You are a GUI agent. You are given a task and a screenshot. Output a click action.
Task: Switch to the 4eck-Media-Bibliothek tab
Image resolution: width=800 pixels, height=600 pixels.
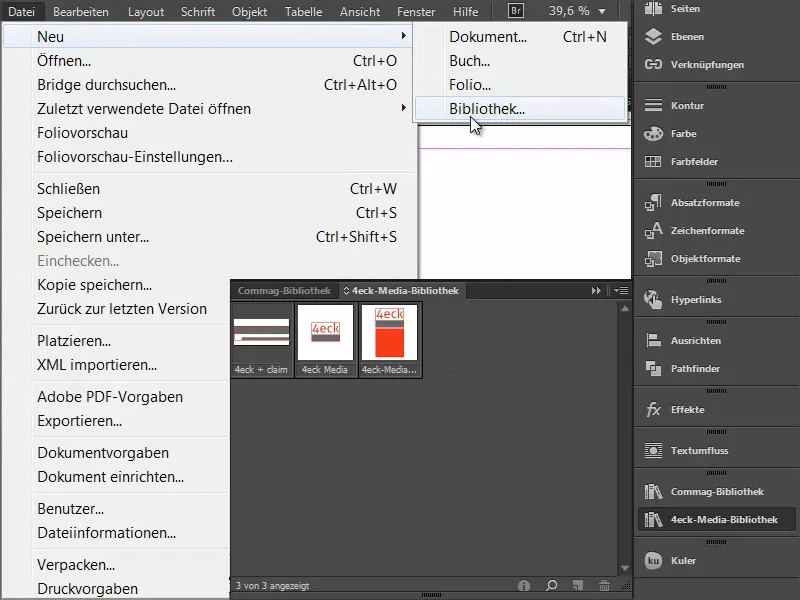(402, 290)
